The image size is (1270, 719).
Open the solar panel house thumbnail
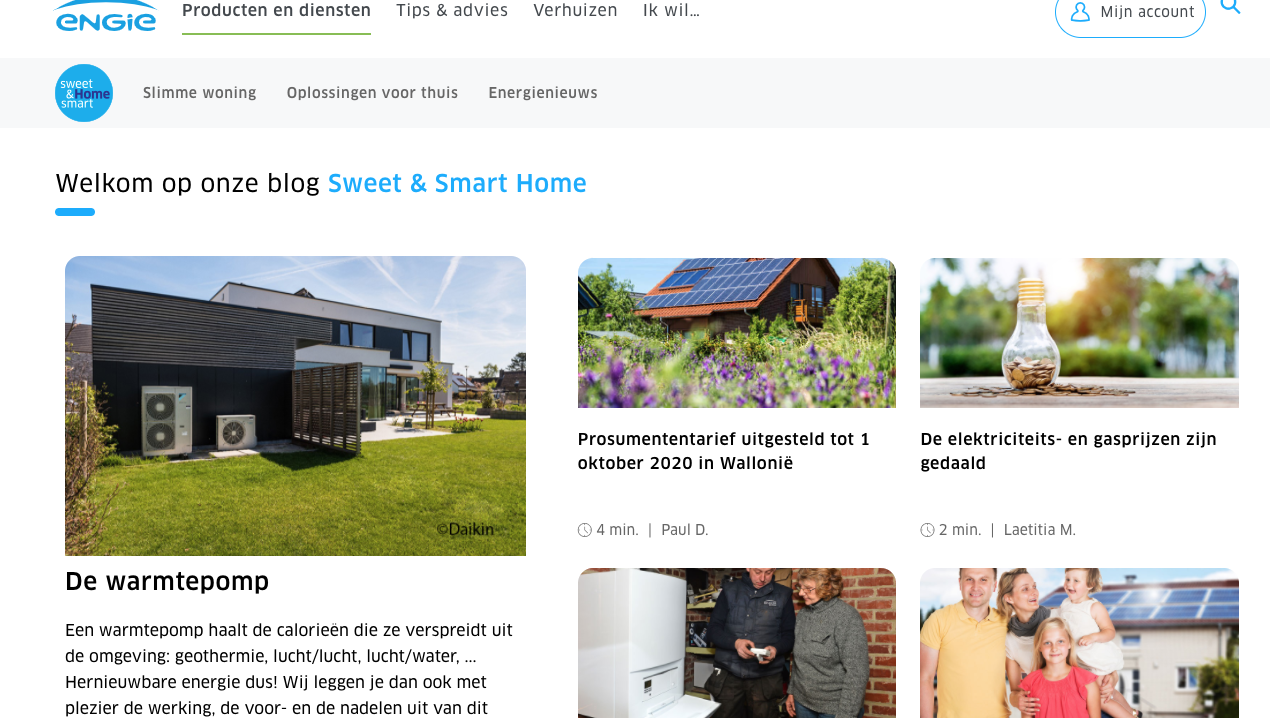click(737, 333)
